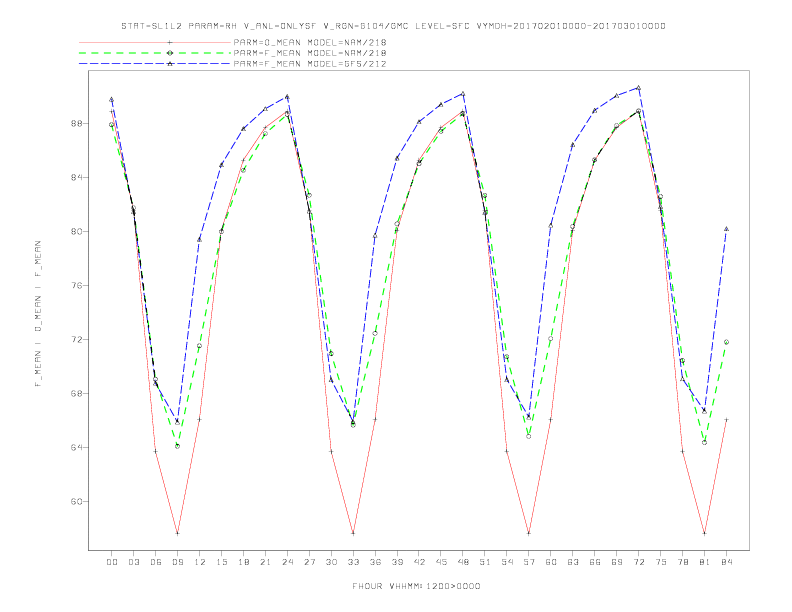Click x-axis forecast hour label 63
The height and width of the screenshot is (612, 792).
point(573,562)
